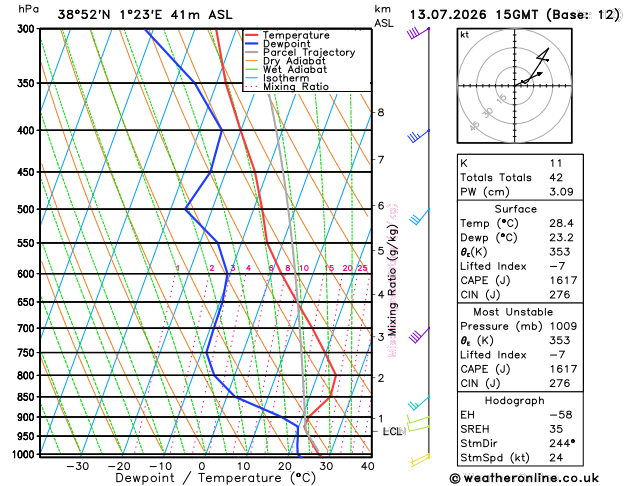
Task: Click the Surface CAPE value 1617
Action: coord(563,280)
